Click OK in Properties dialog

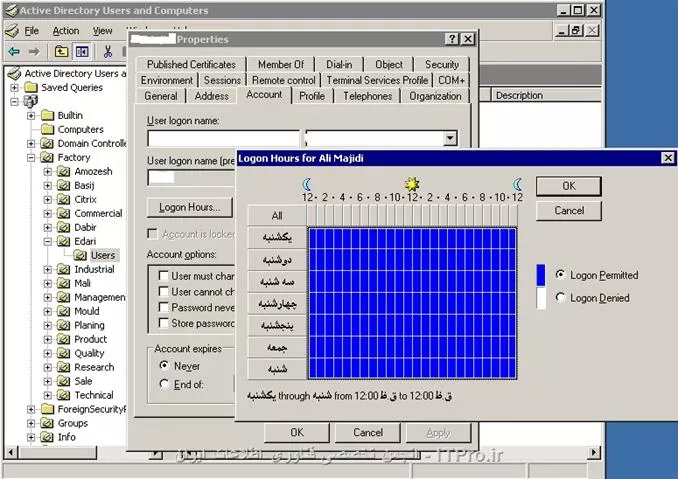(297, 433)
